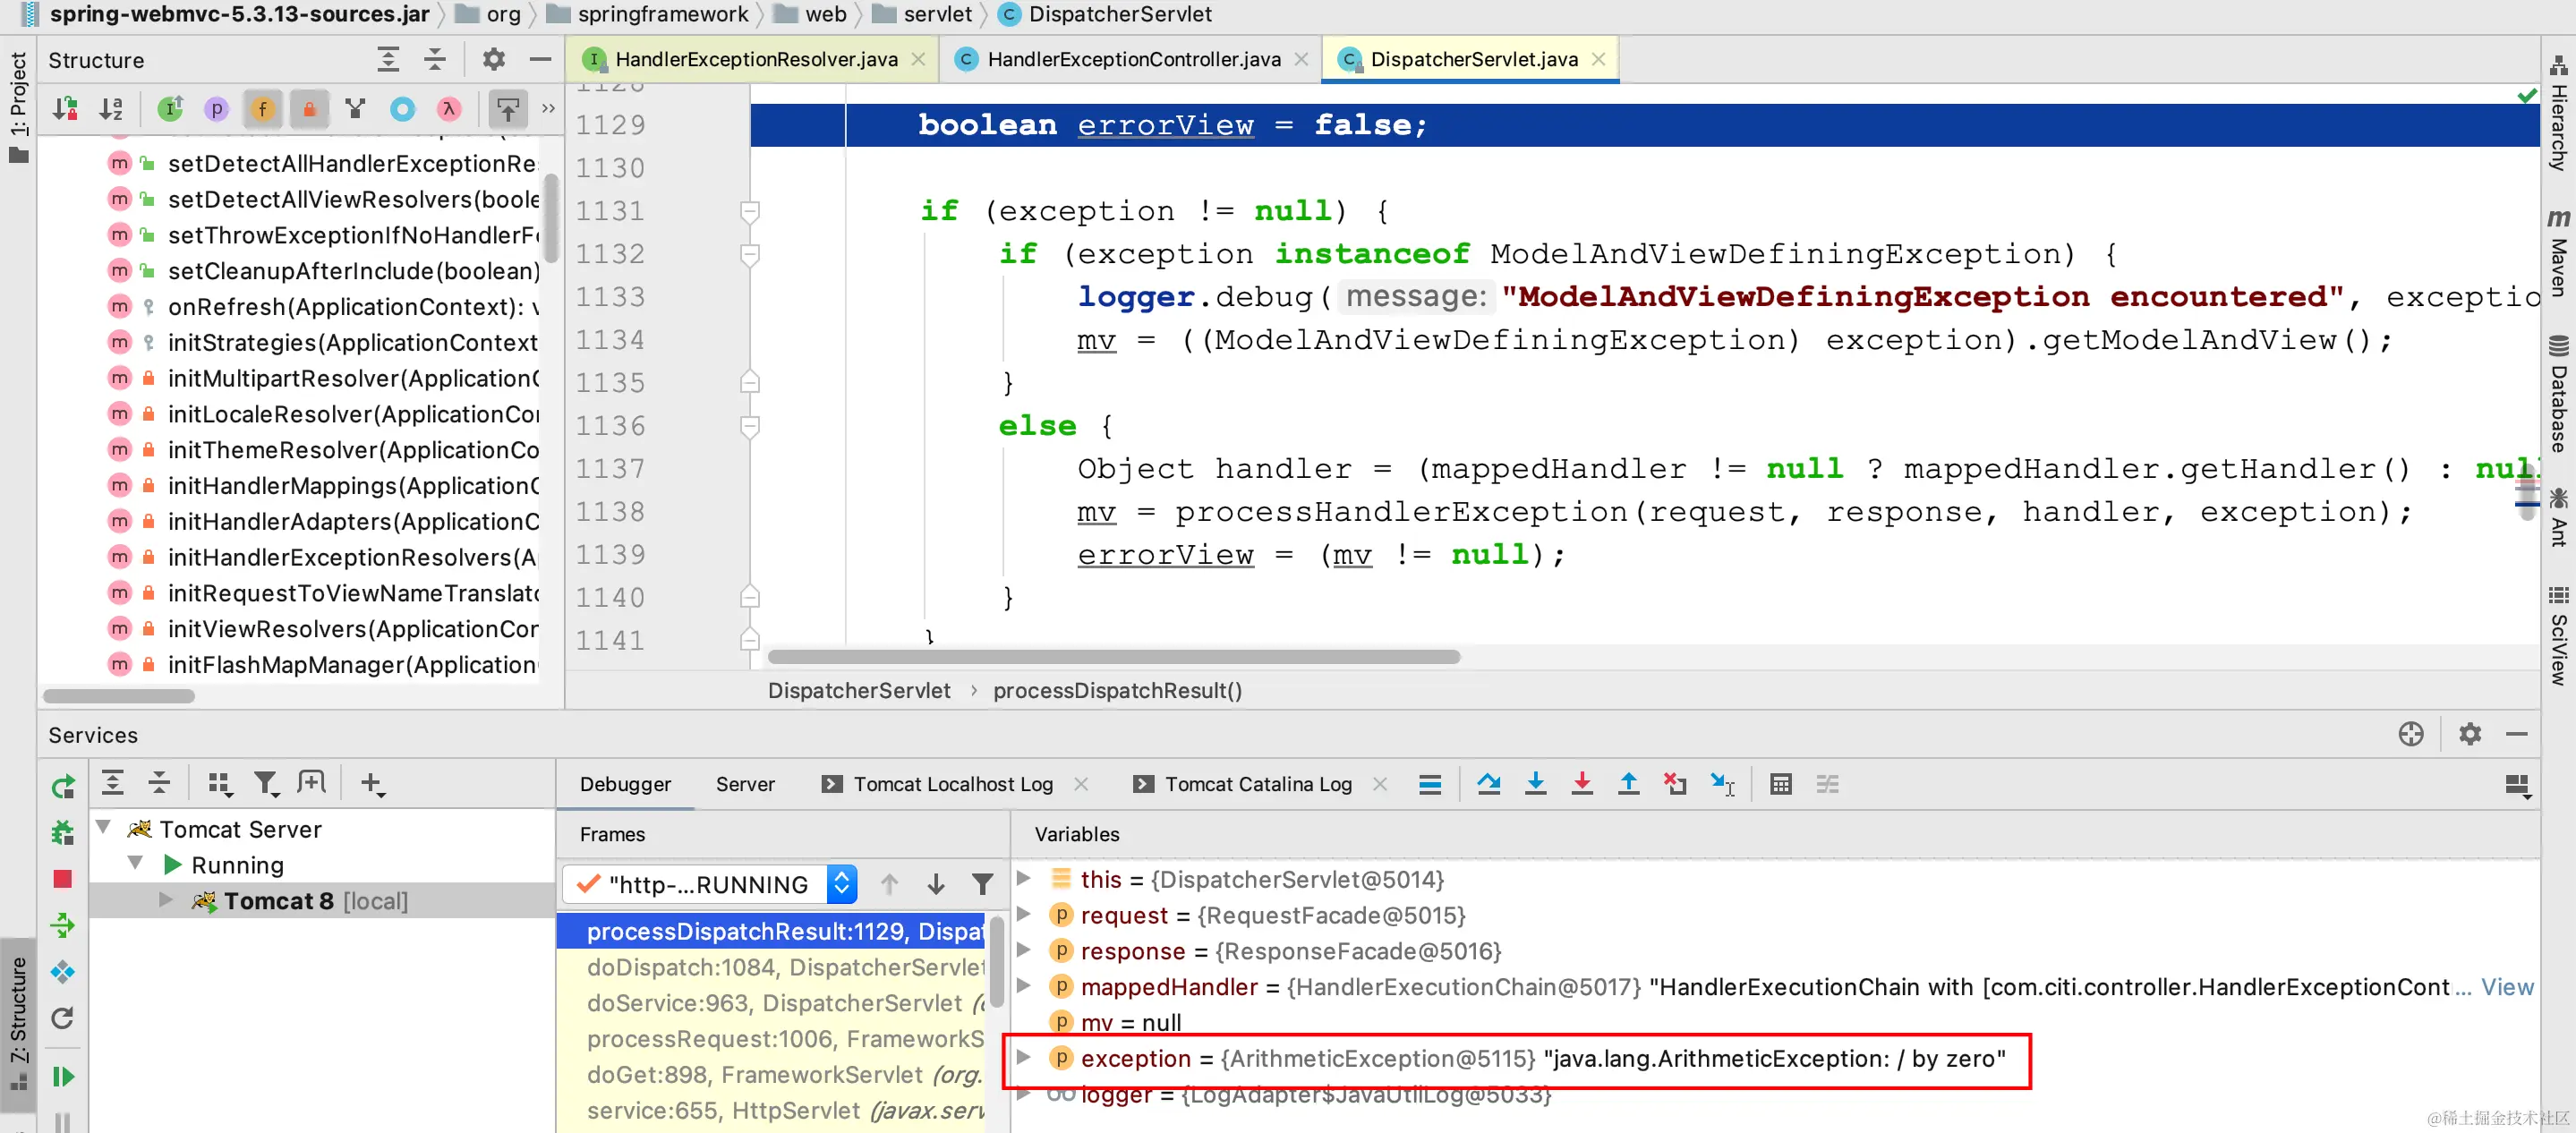The width and height of the screenshot is (2576, 1133).
Task: Collapse the Tomcat Server tree node
Action: (103, 828)
